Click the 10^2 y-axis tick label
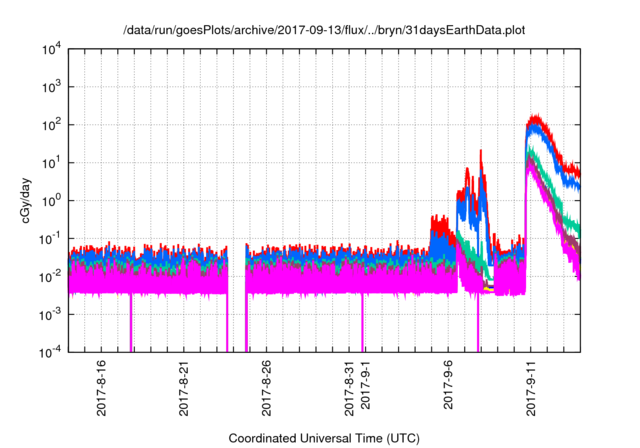Image resolution: width=640 pixels, height=448 pixels. tap(51, 125)
